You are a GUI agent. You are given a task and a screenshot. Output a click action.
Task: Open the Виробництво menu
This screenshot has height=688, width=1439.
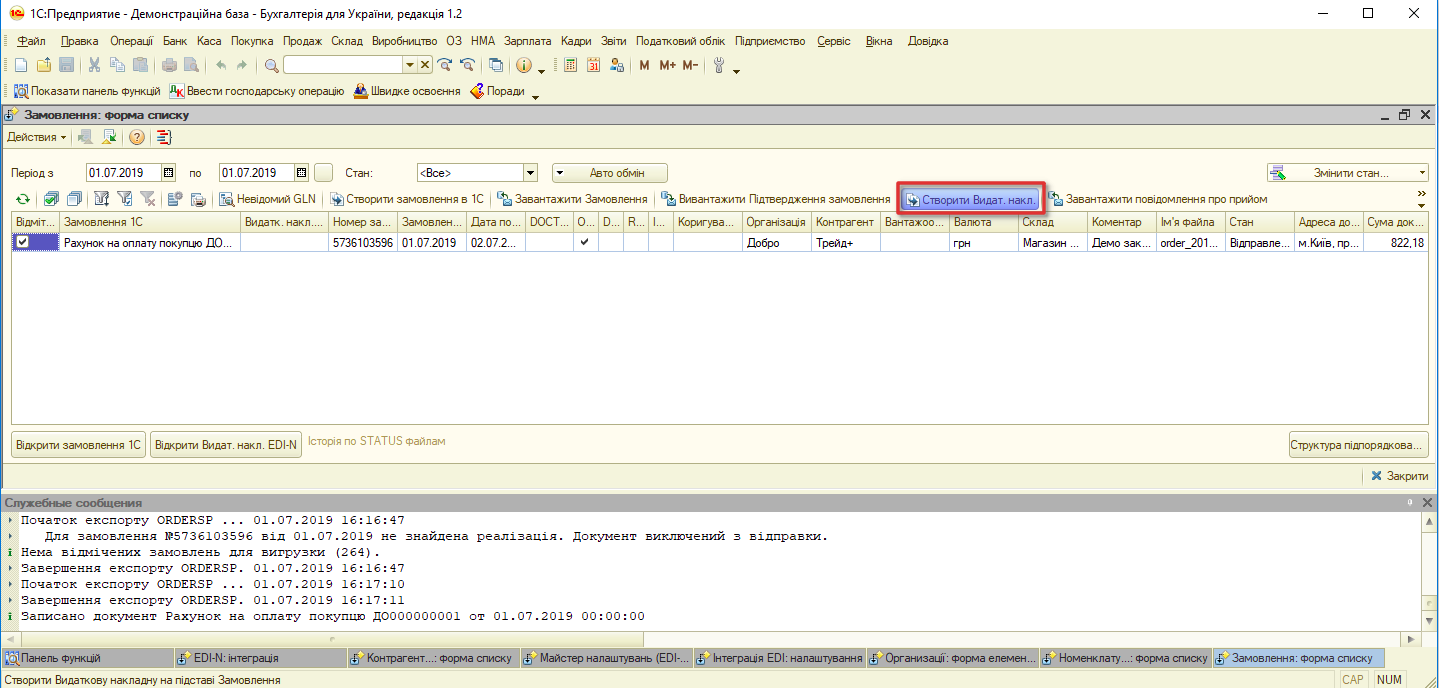pos(404,41)
